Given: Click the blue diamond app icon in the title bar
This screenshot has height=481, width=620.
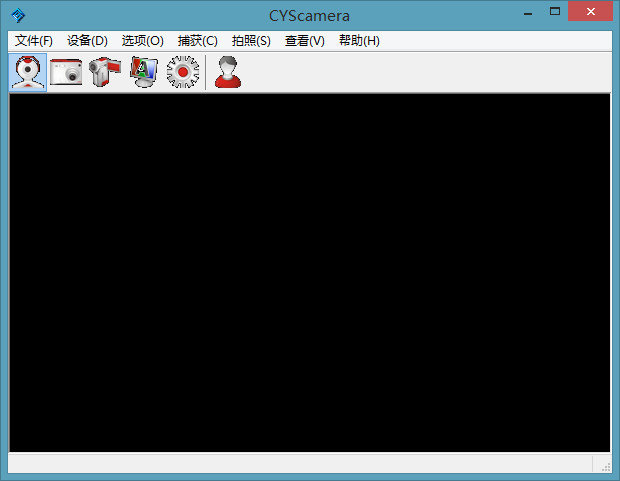Looking at the screenshot, I should click(18, 16).
